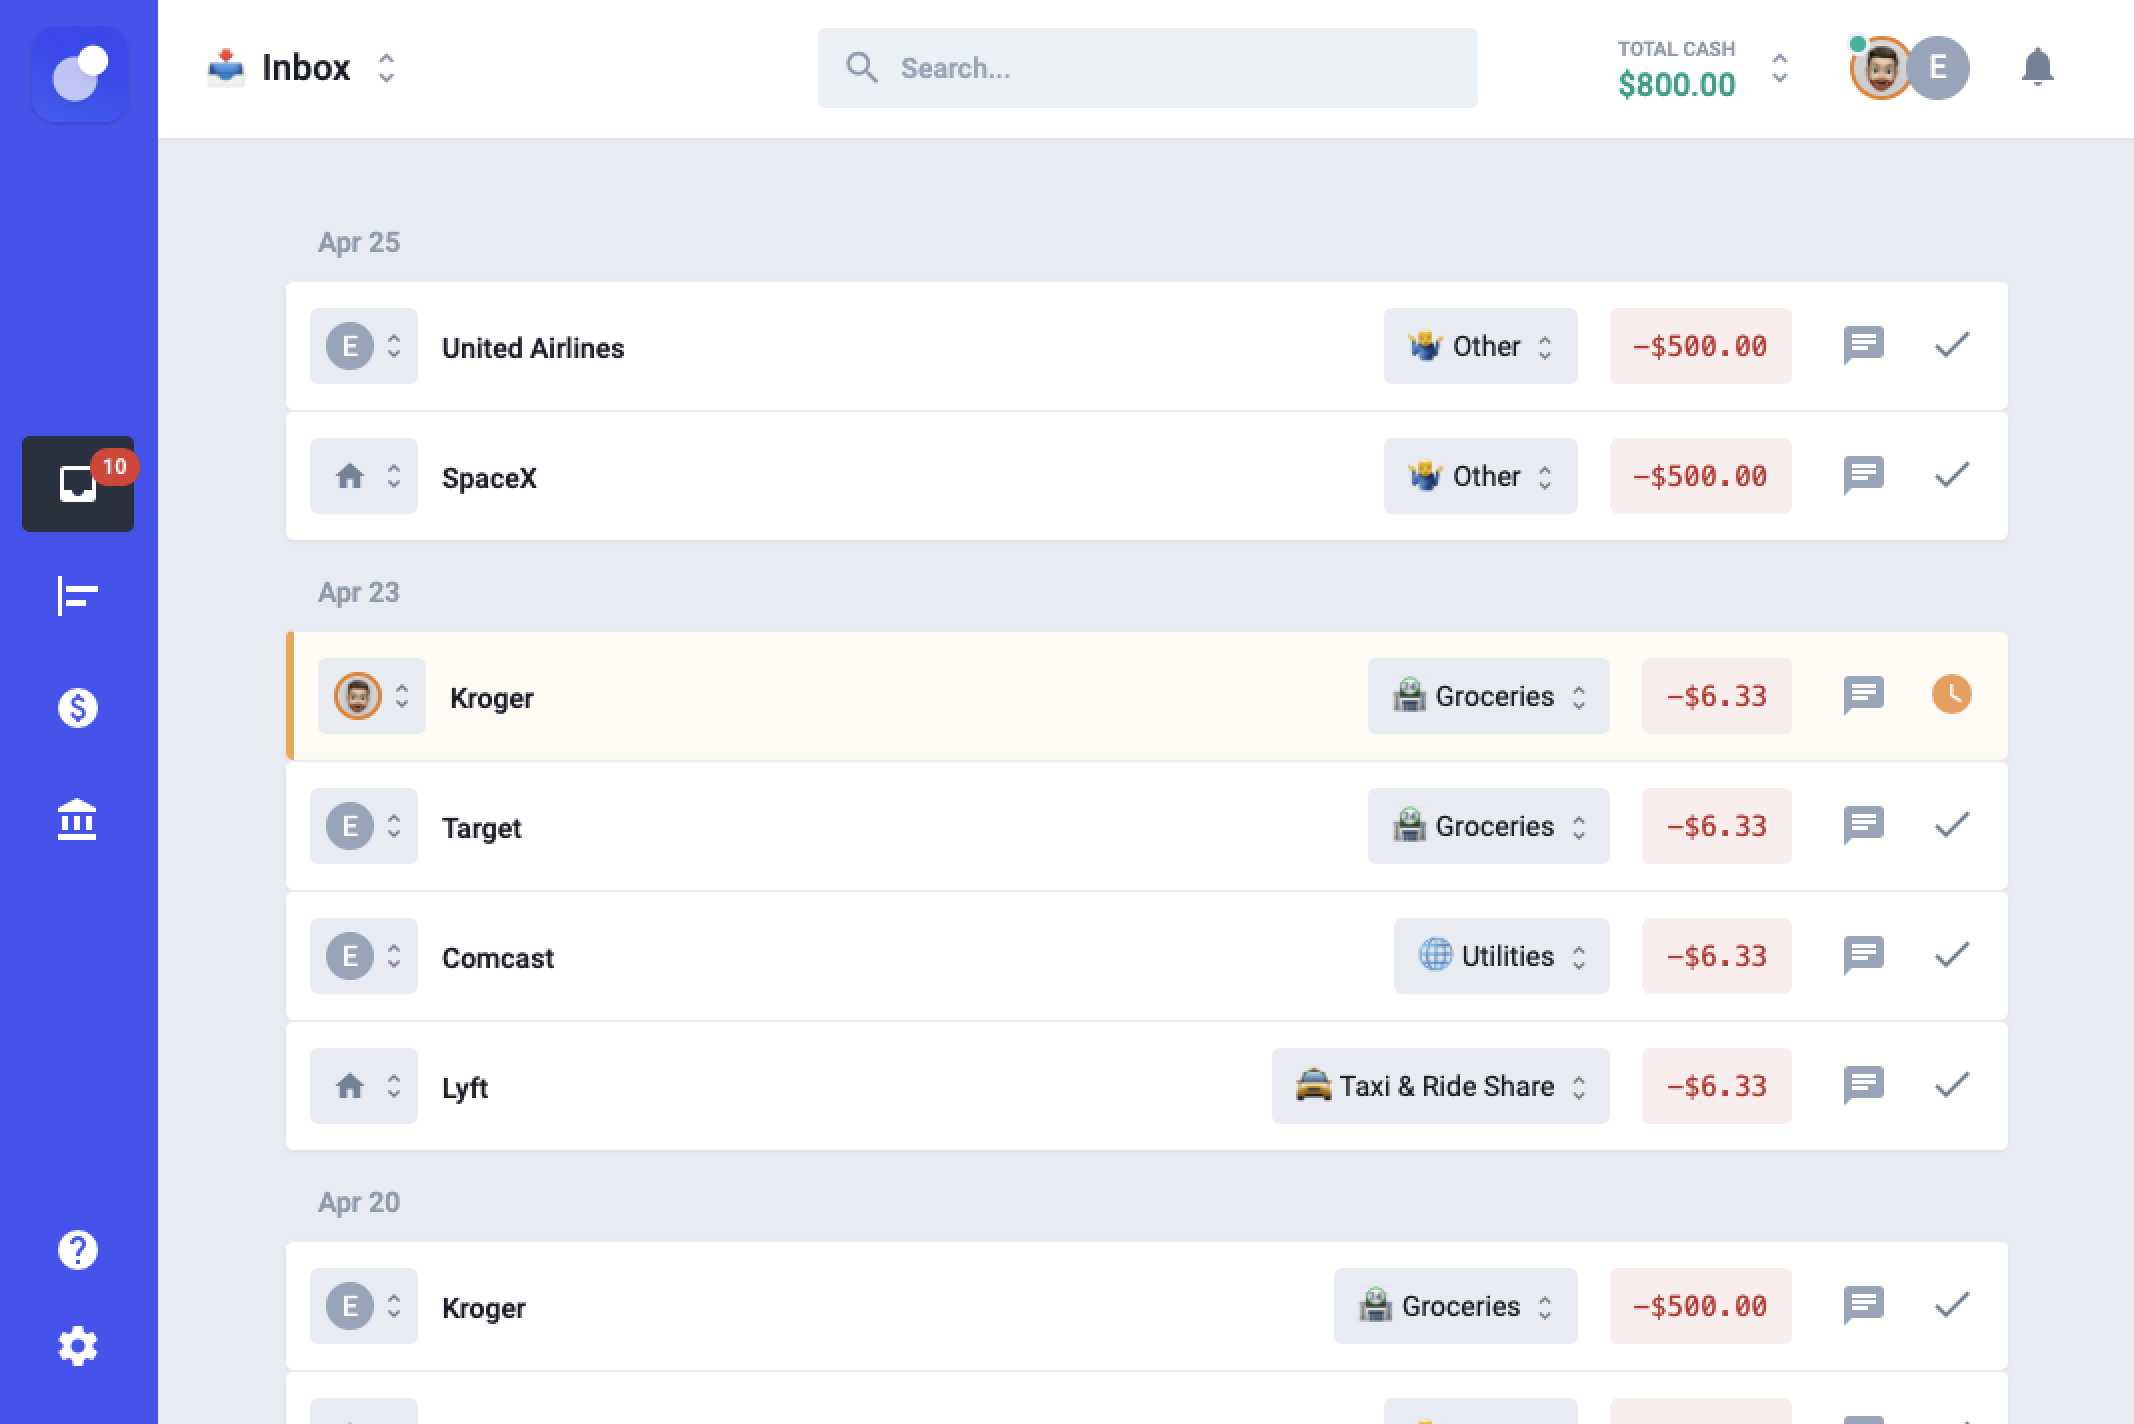Check off the Target transaction
This screenshot has width=2134, height=1424.
click(x=1951, y=826)
